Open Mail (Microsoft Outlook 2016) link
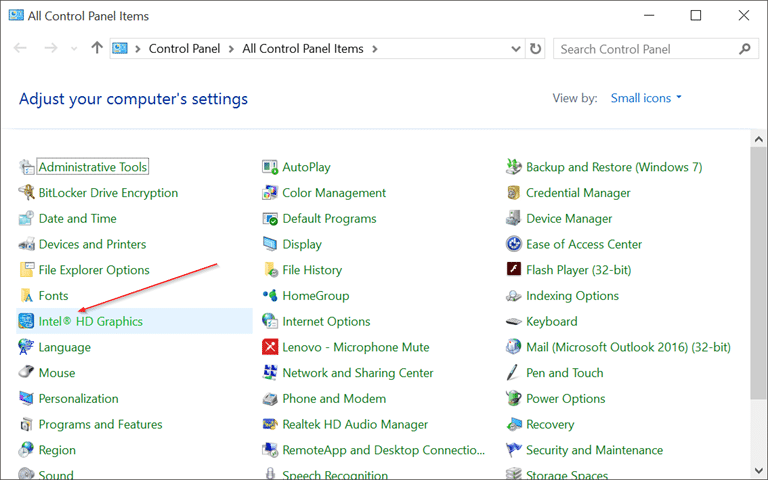The height and width of the screenshot is (480, 768). tap(628, 347)
